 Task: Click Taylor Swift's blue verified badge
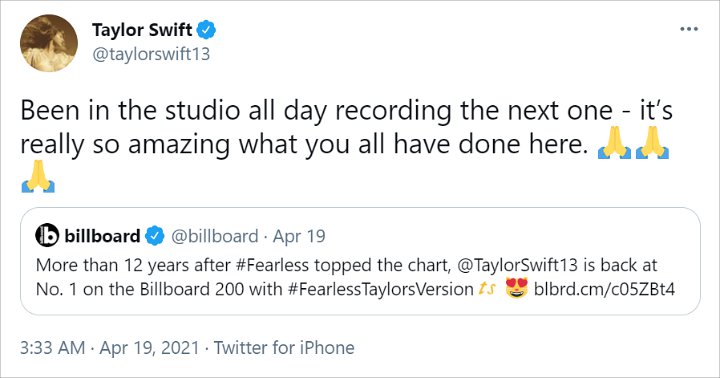click(206, 30)
